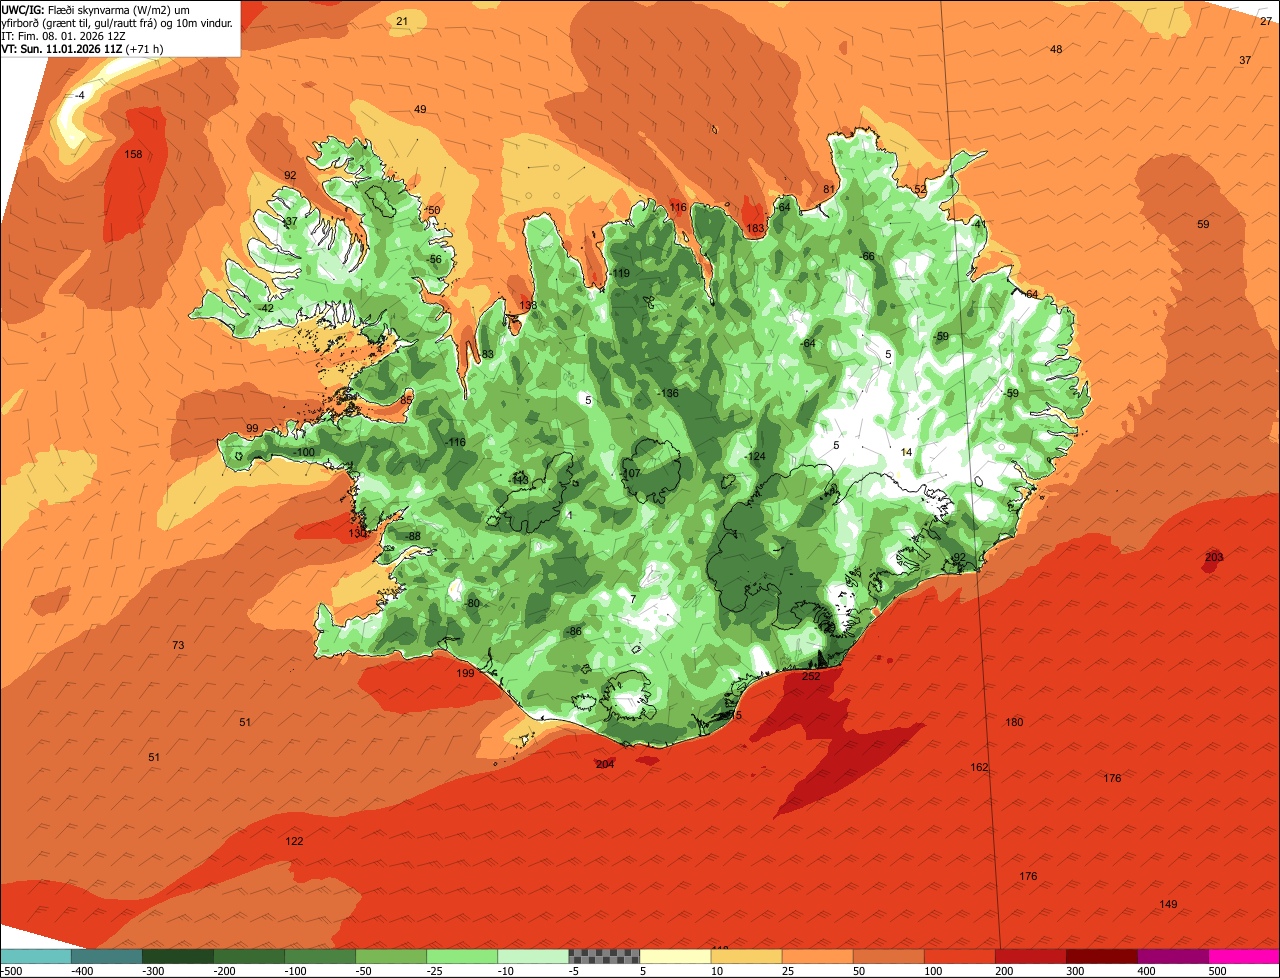Image resolution: width=1280 pixels, height=978 pixels.
Task: Select the 73 value west of Iceland
Action: pyautogui.click(x=178, y=646)
